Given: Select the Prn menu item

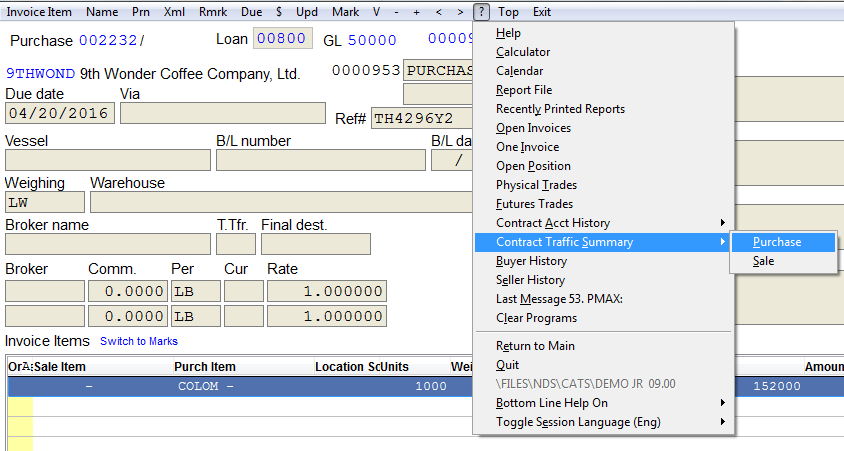Looking at the screenshot, I should tap(140, 12).
